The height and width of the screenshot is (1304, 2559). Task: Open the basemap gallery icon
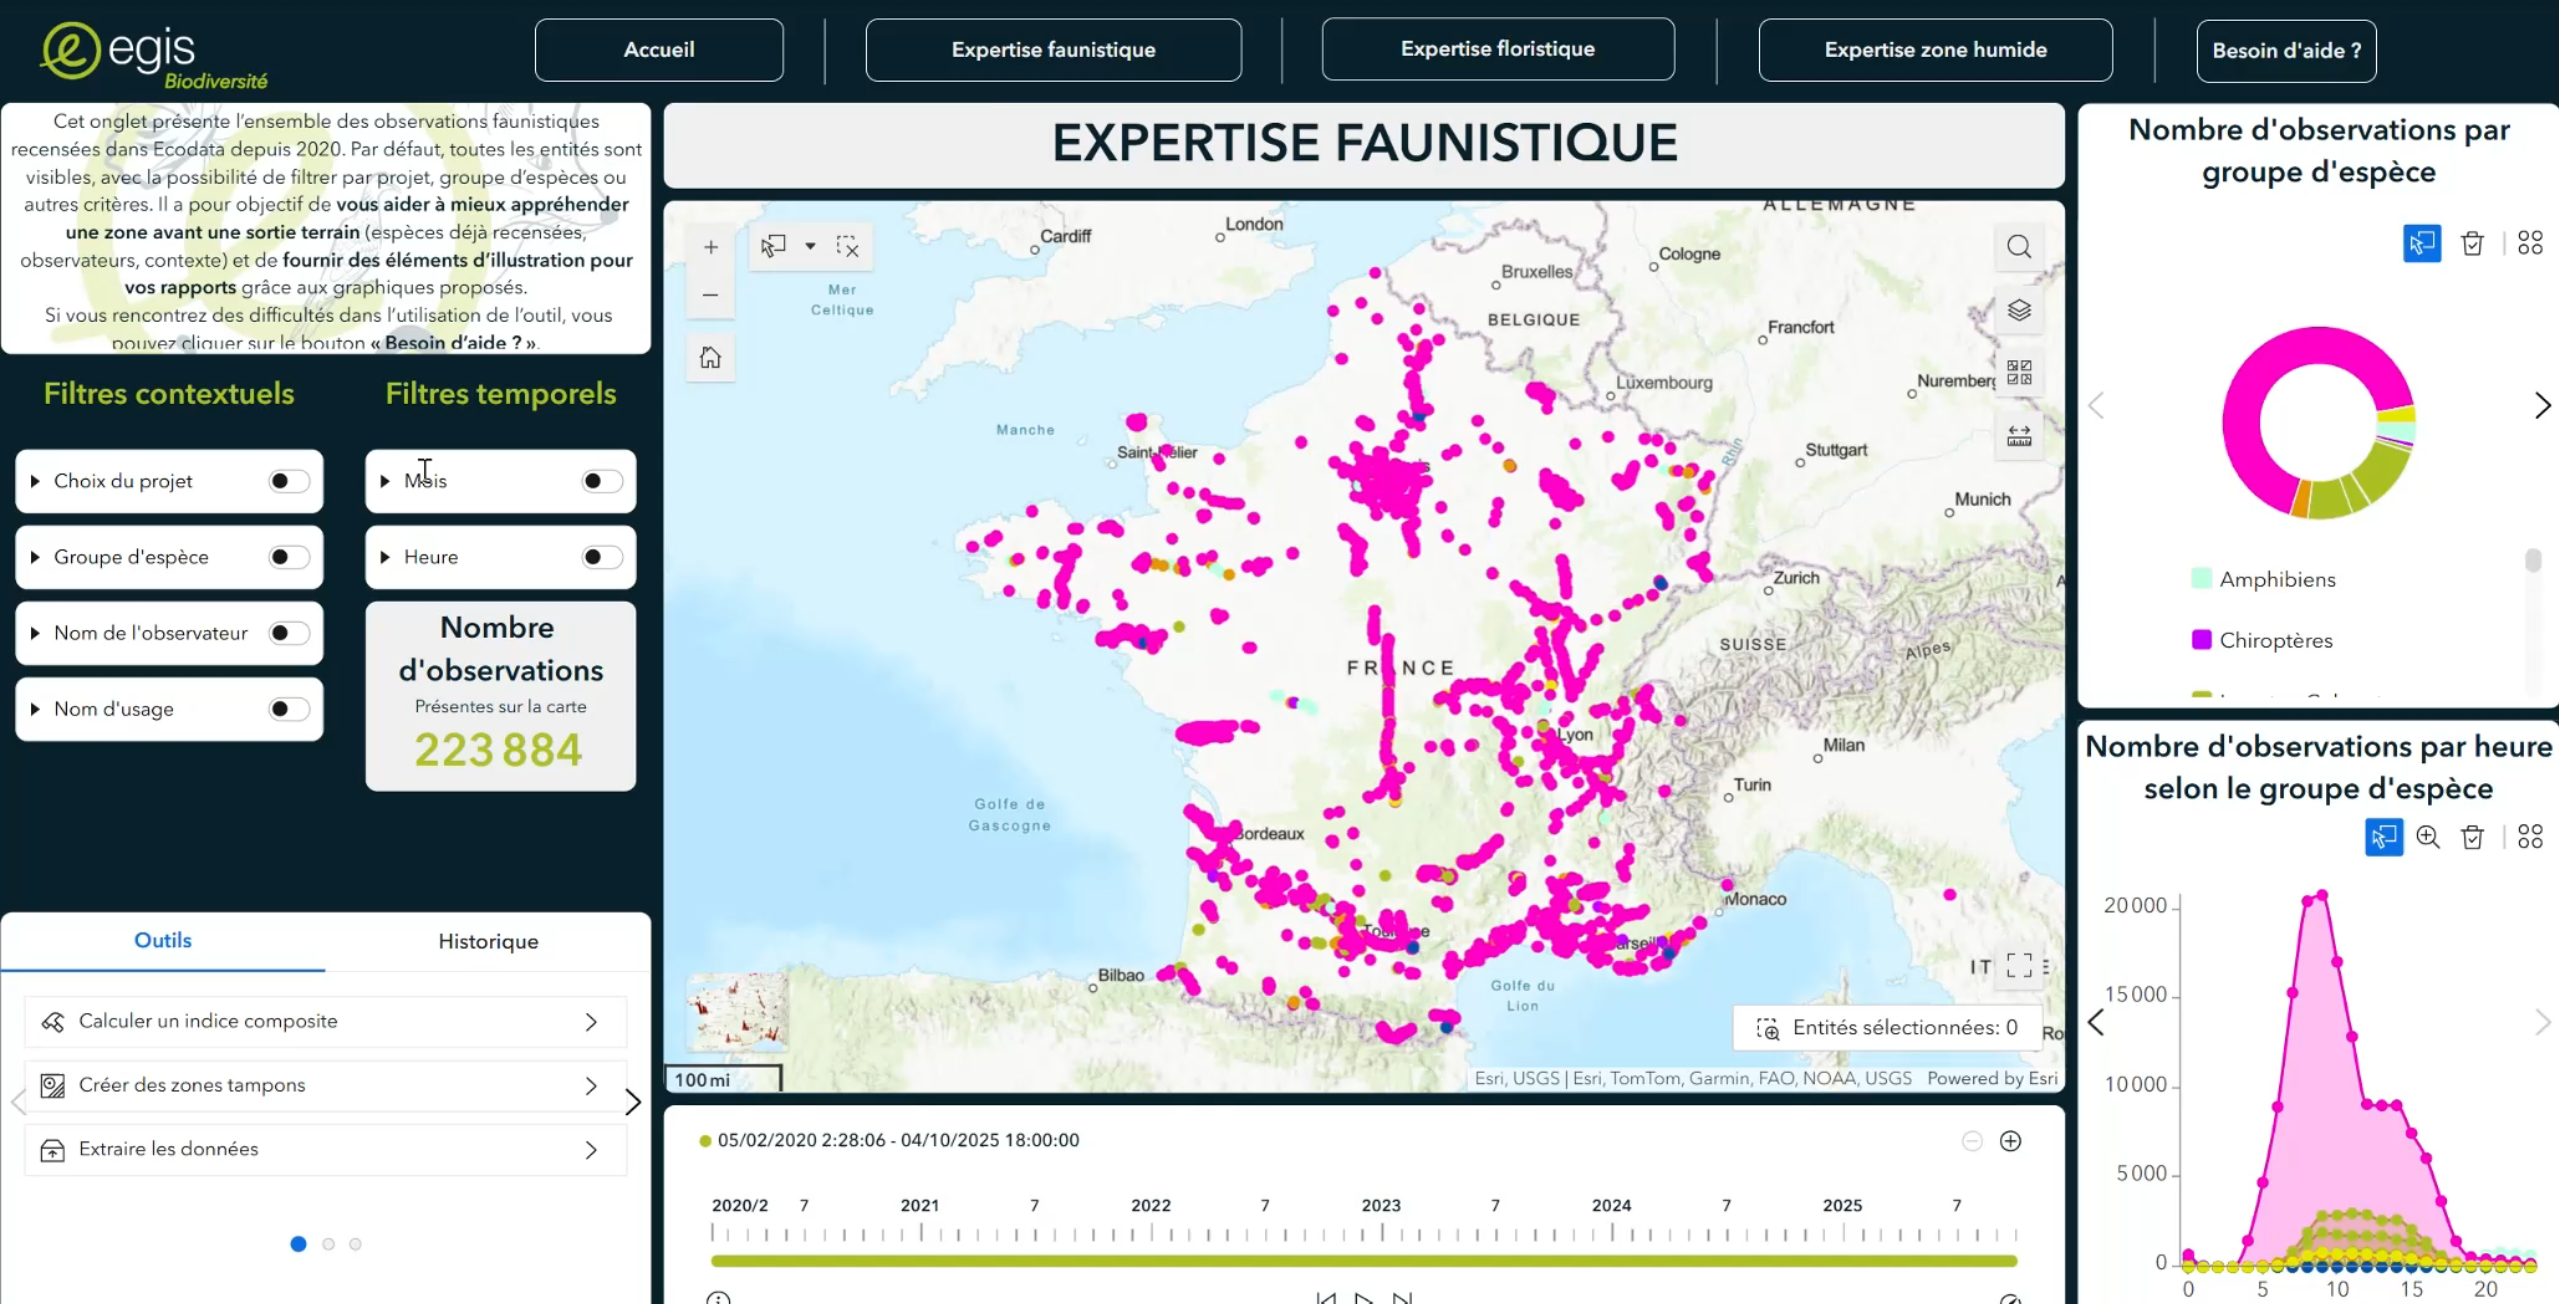click(2018, 373)
